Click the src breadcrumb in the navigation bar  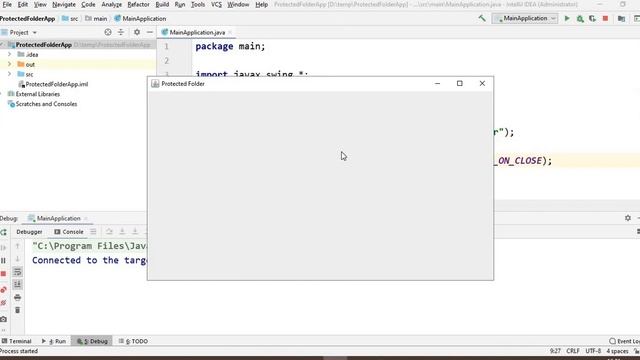70,19
